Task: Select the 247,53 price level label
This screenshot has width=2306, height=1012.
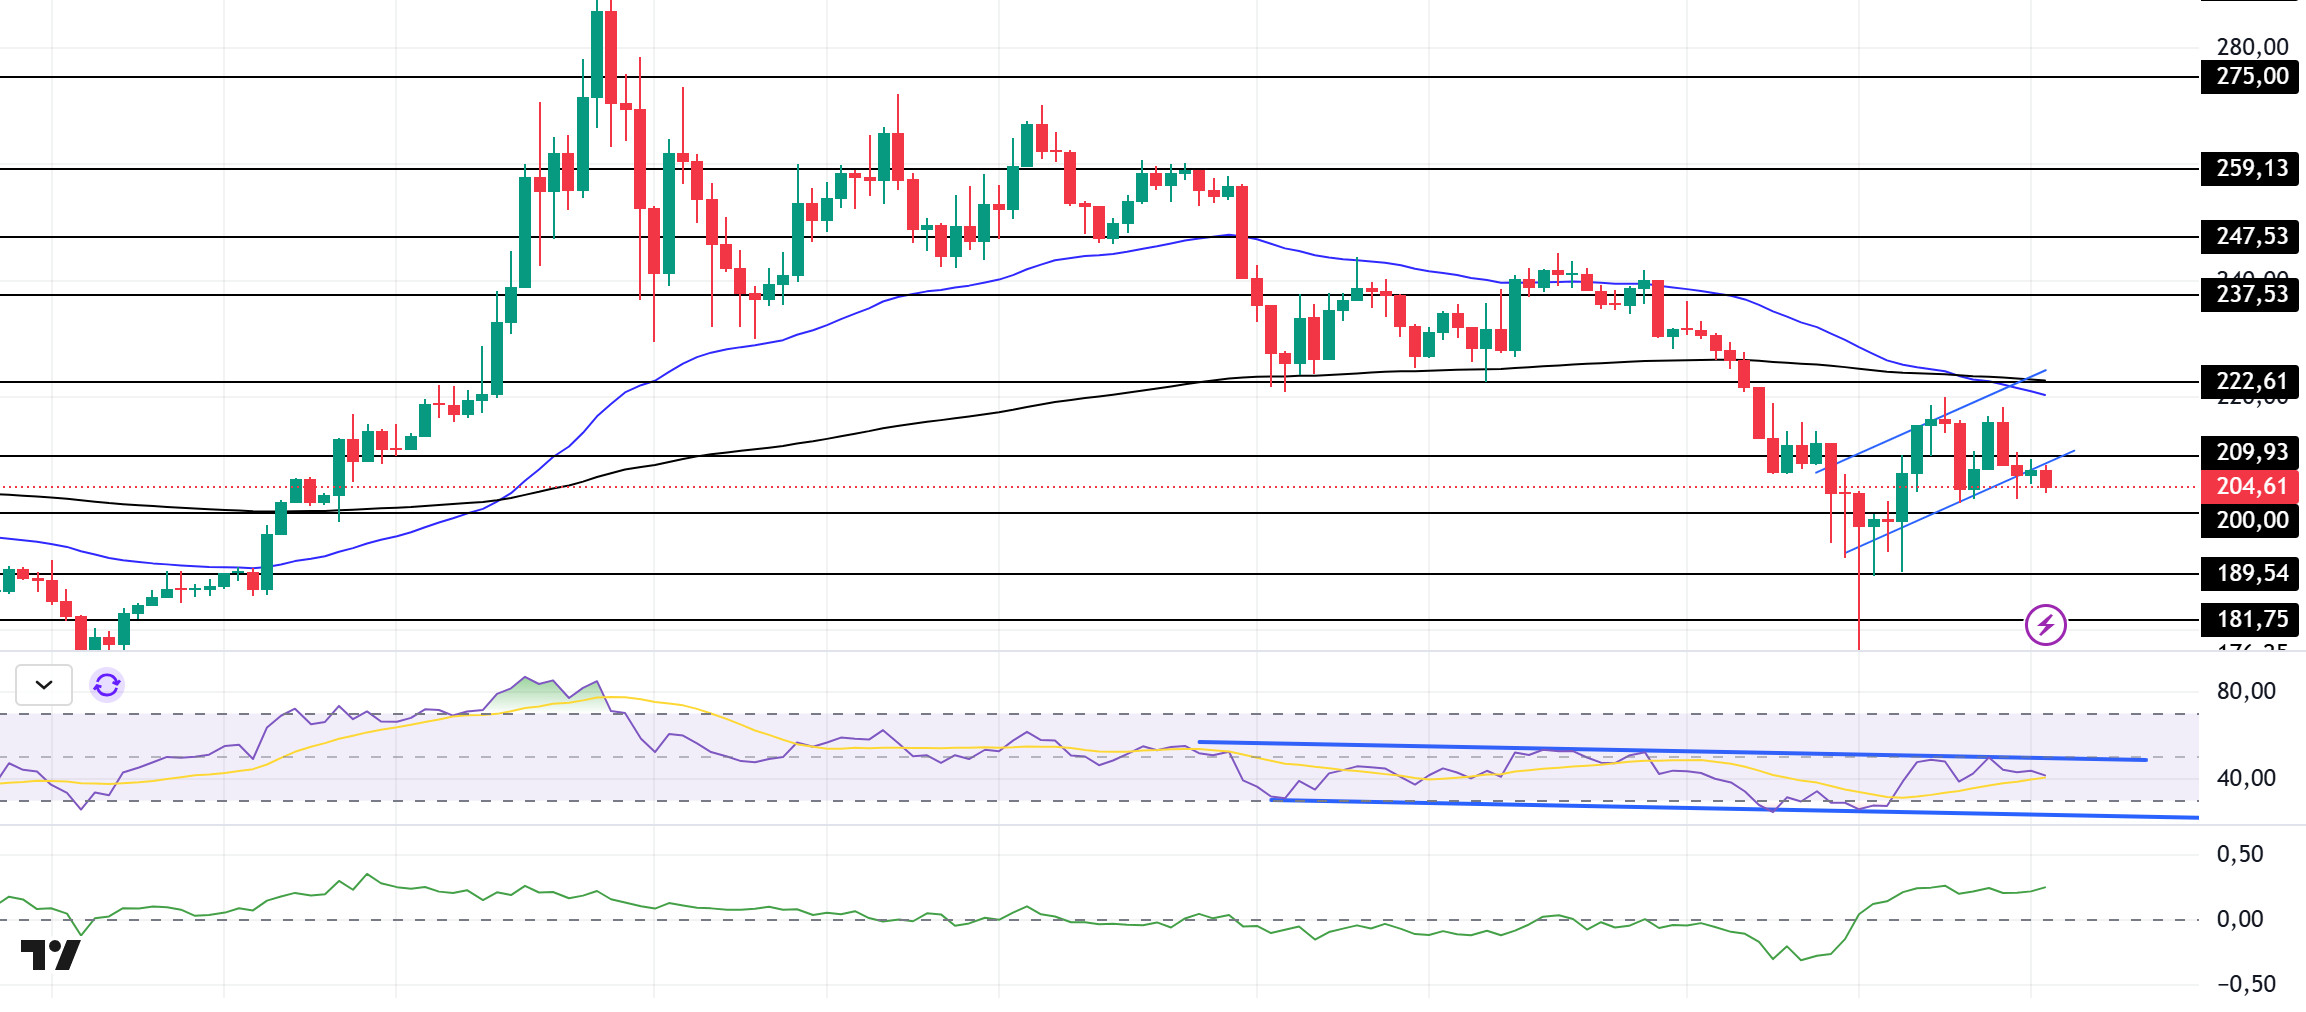Action: pos(2250,236)
